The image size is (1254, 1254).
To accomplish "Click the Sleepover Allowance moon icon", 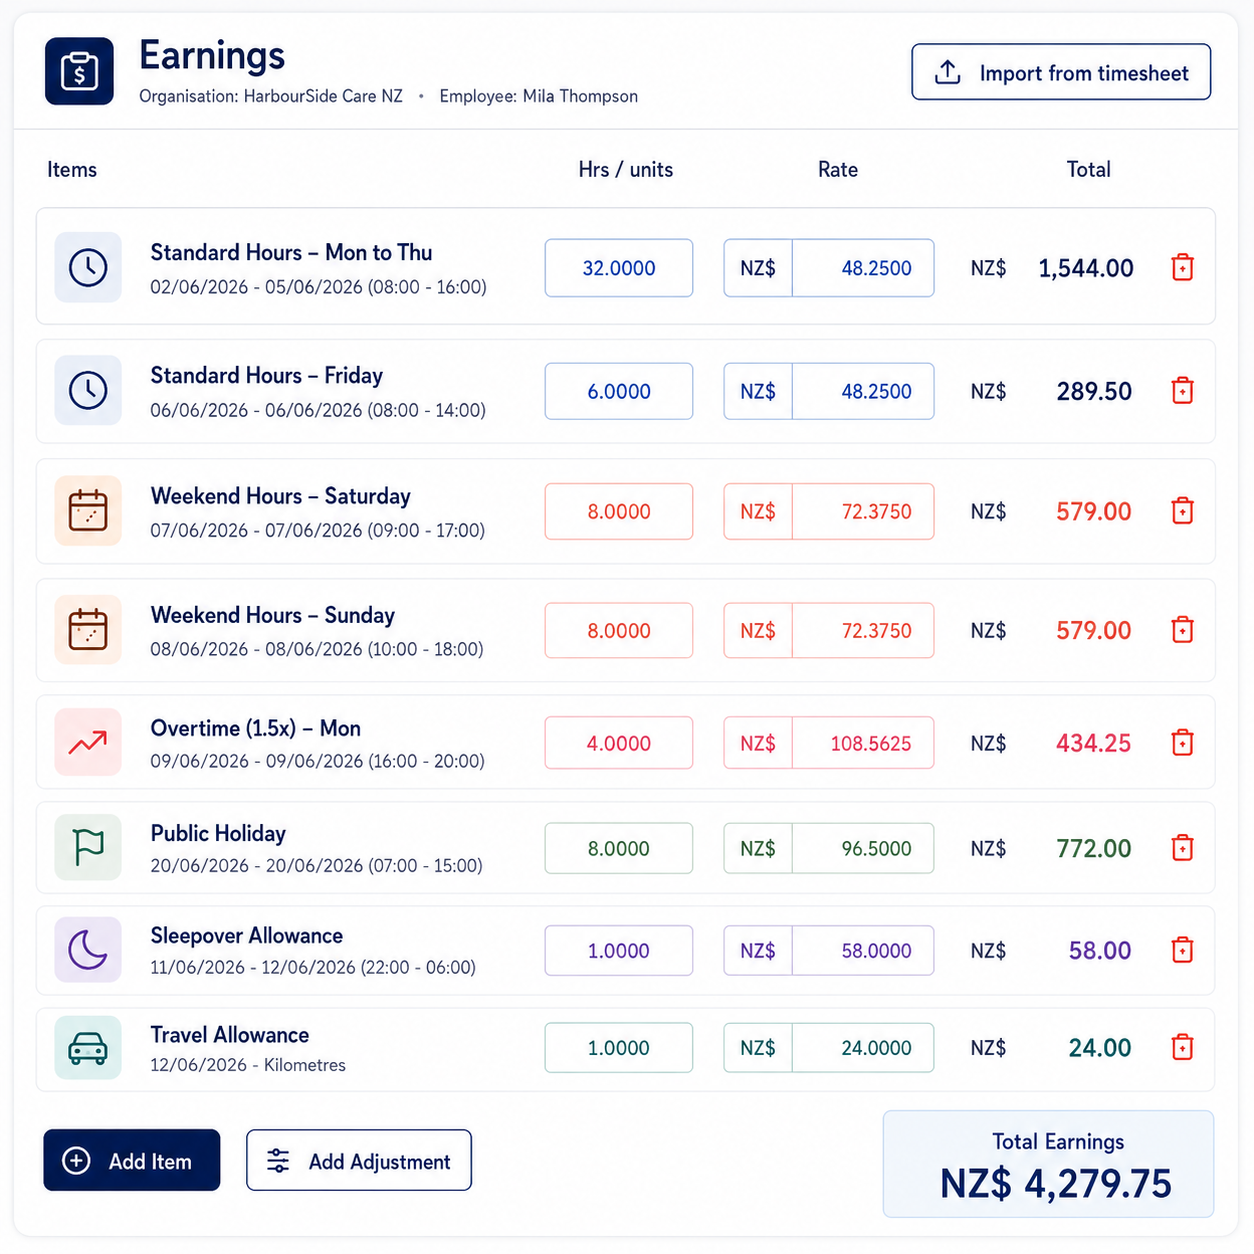I will point(88,950).
